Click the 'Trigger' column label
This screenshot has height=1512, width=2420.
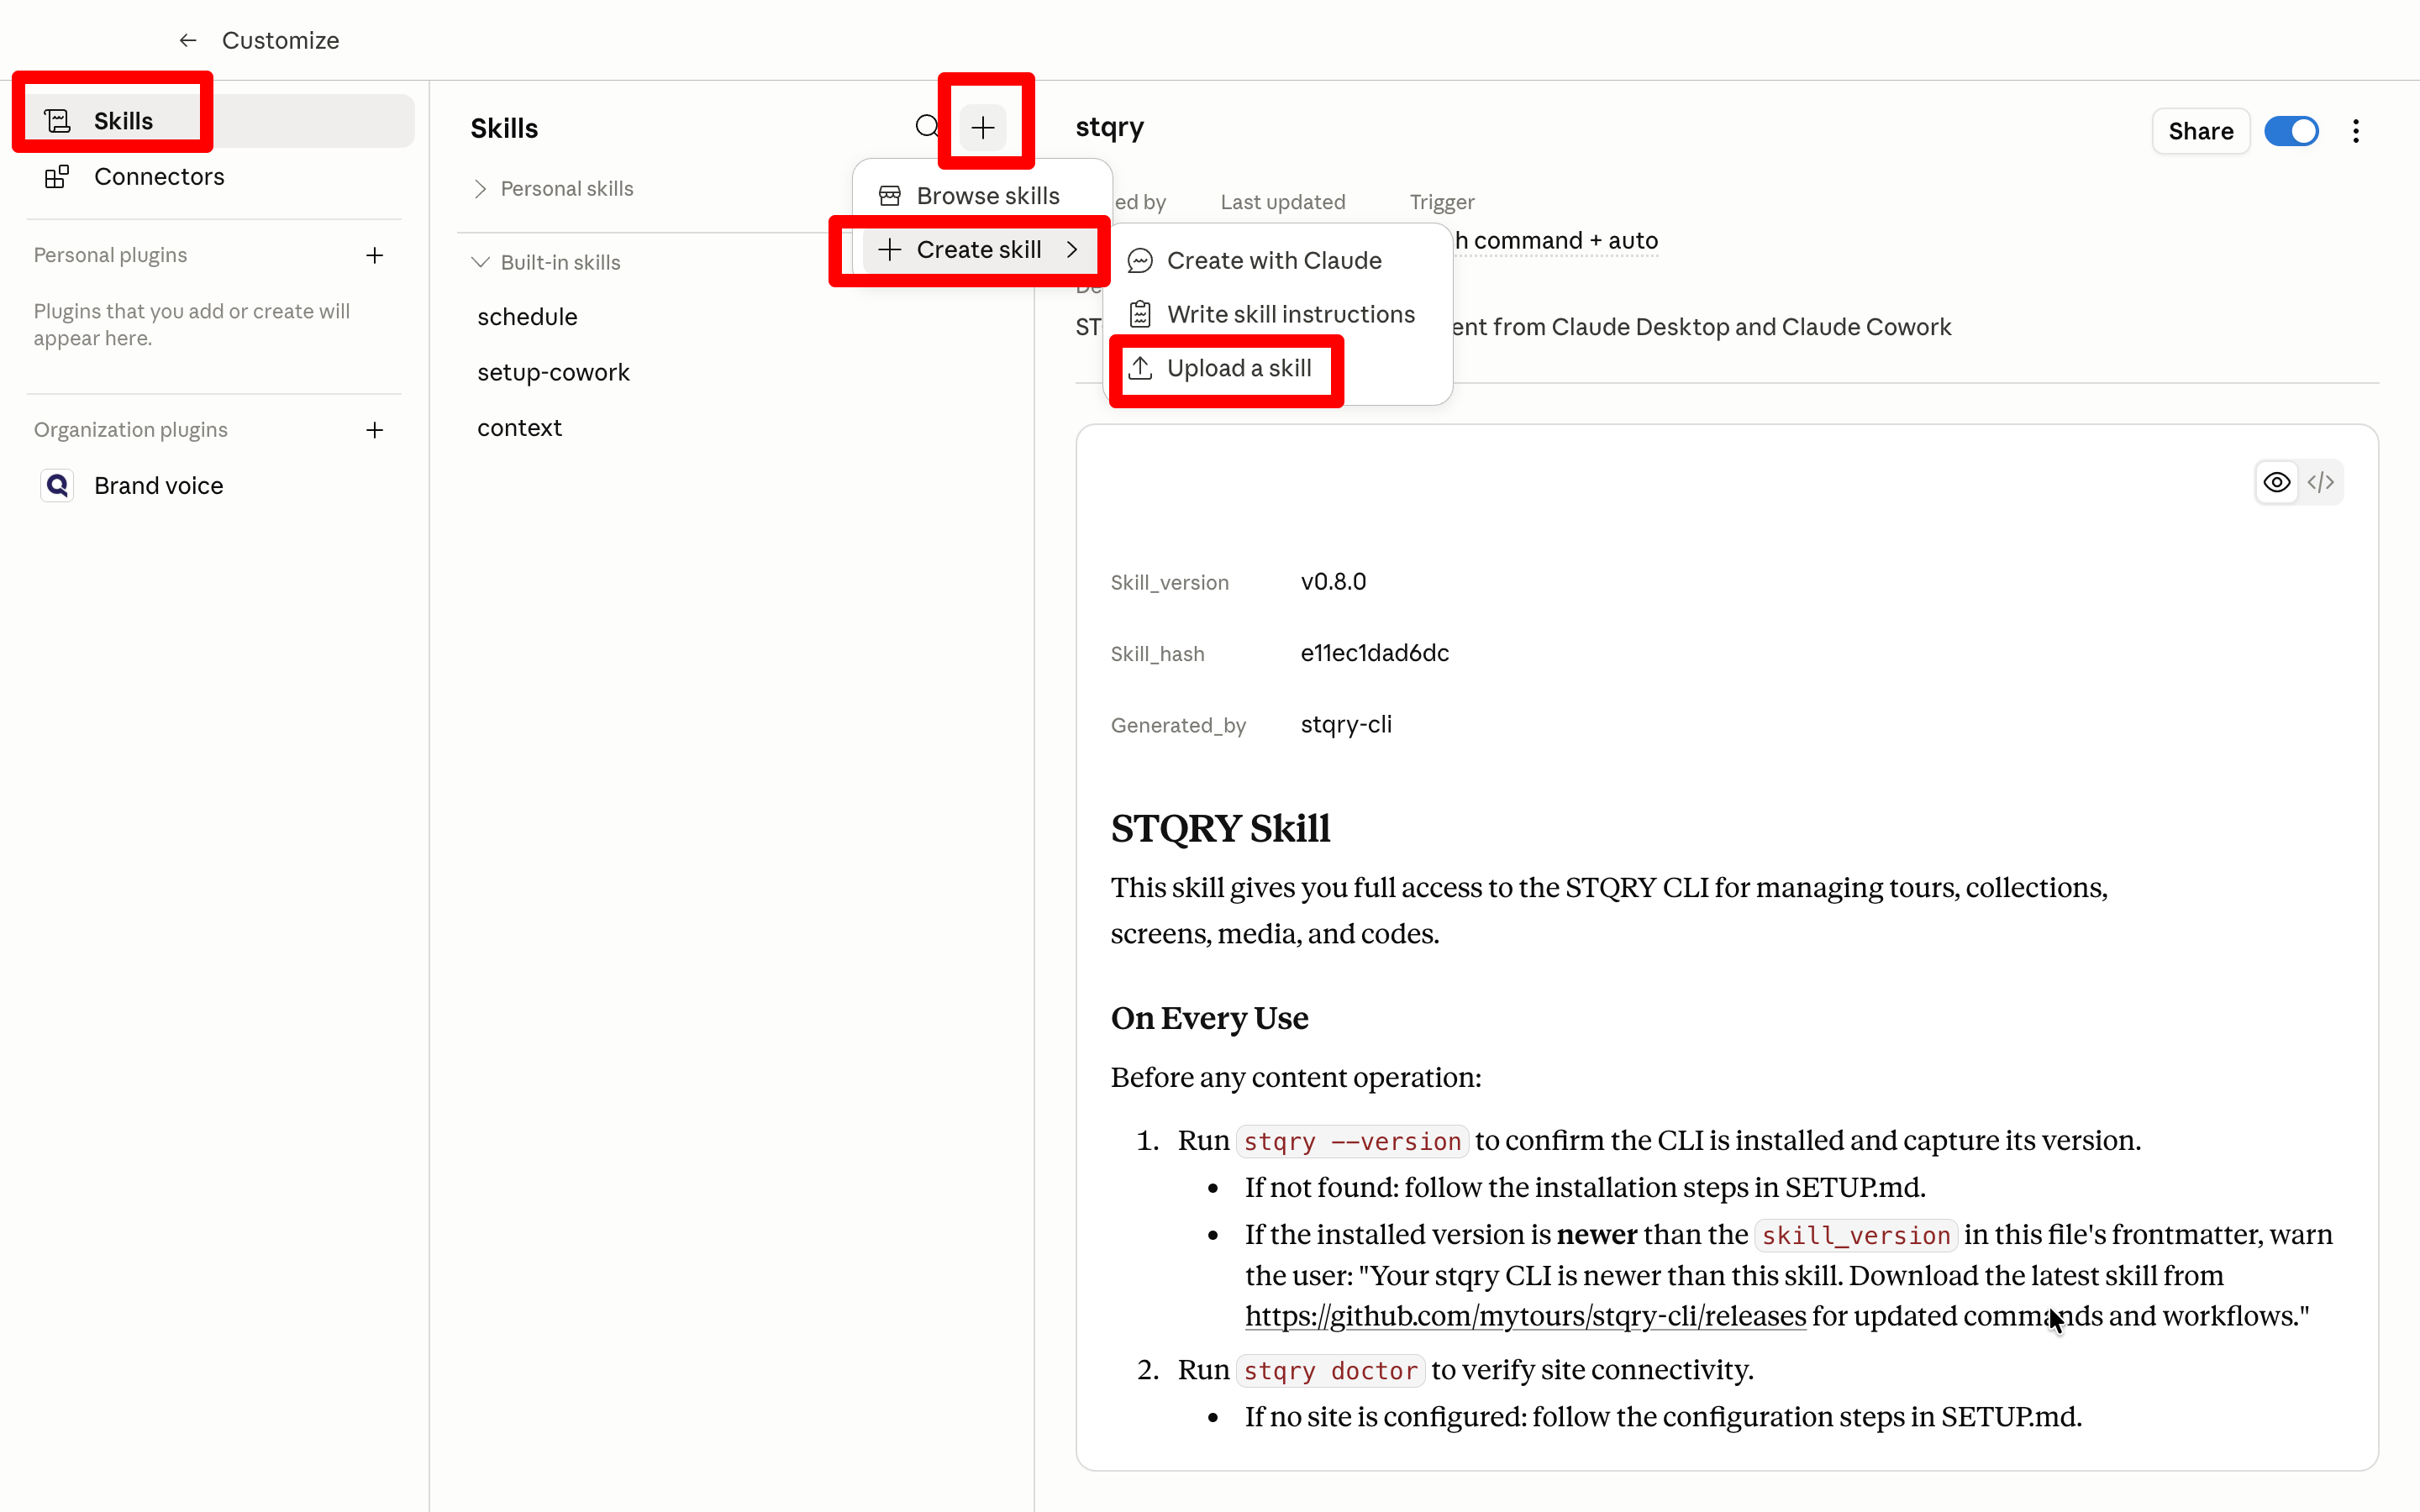[x=1441, y=202]
